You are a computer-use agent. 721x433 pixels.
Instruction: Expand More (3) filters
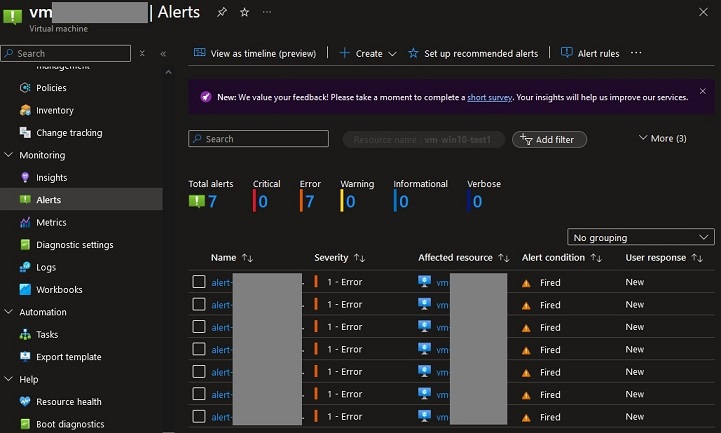click(x=662, y=138)
